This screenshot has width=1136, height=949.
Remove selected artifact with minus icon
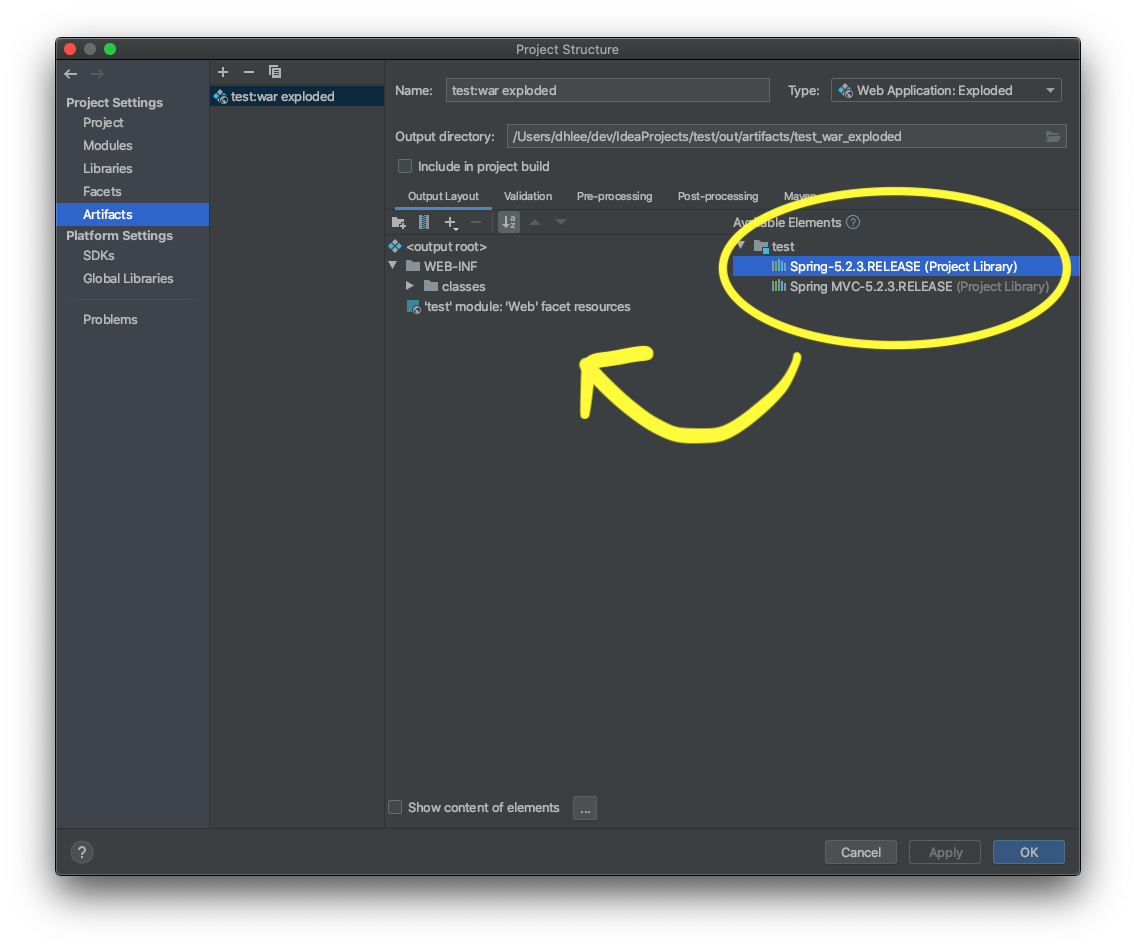249,72
